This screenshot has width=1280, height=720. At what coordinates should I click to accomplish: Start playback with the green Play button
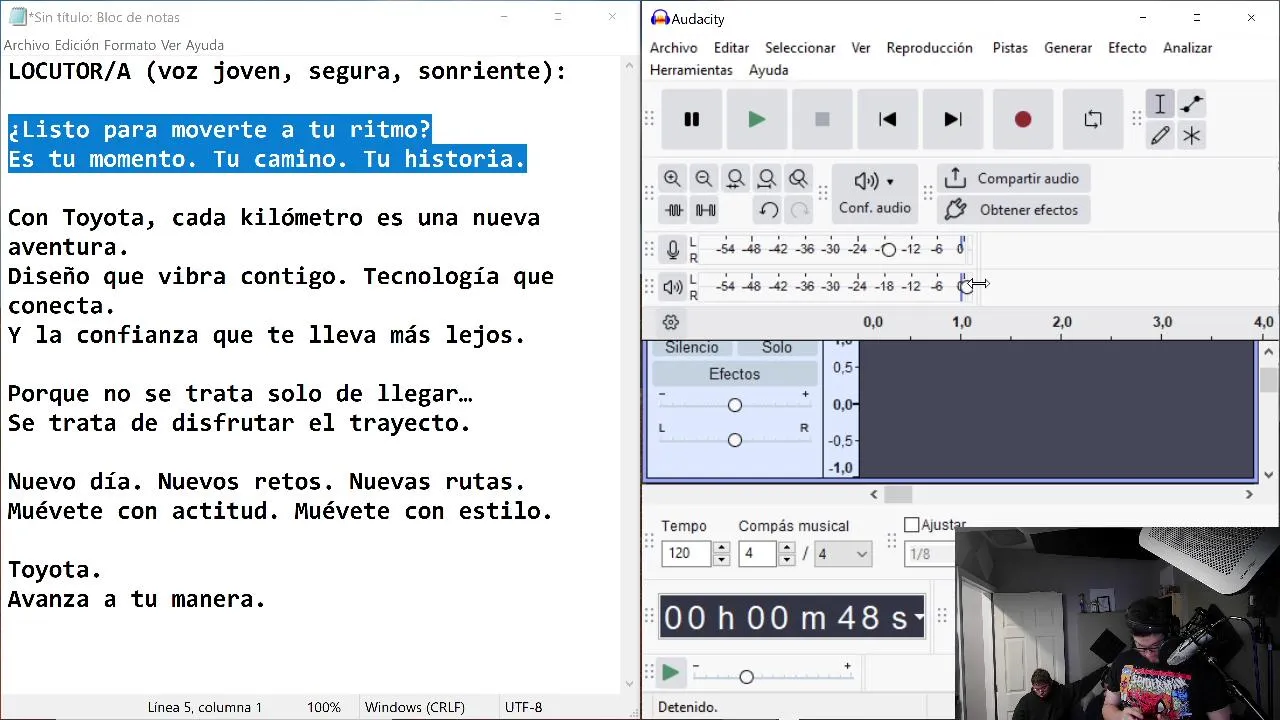click(x=756, y=119)
